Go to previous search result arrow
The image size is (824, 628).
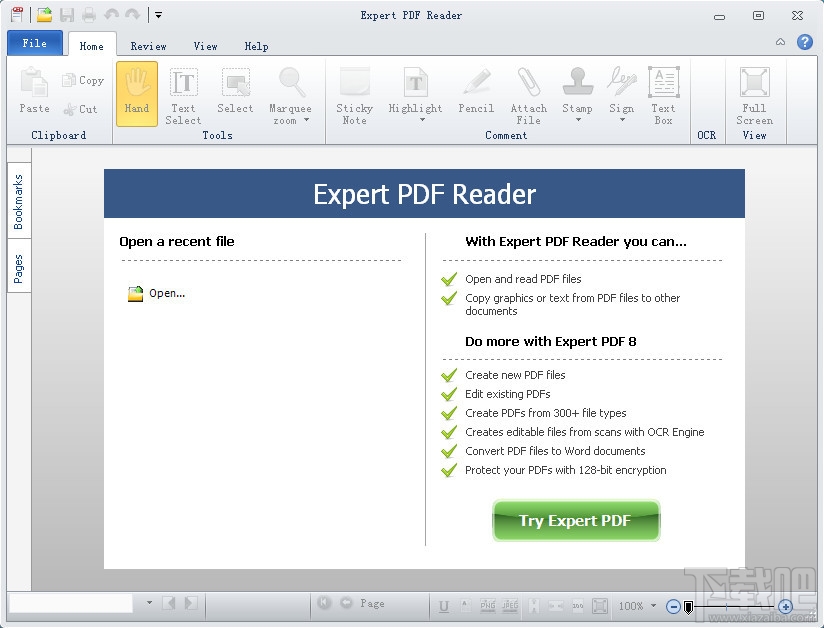click(x=169, y=603)
